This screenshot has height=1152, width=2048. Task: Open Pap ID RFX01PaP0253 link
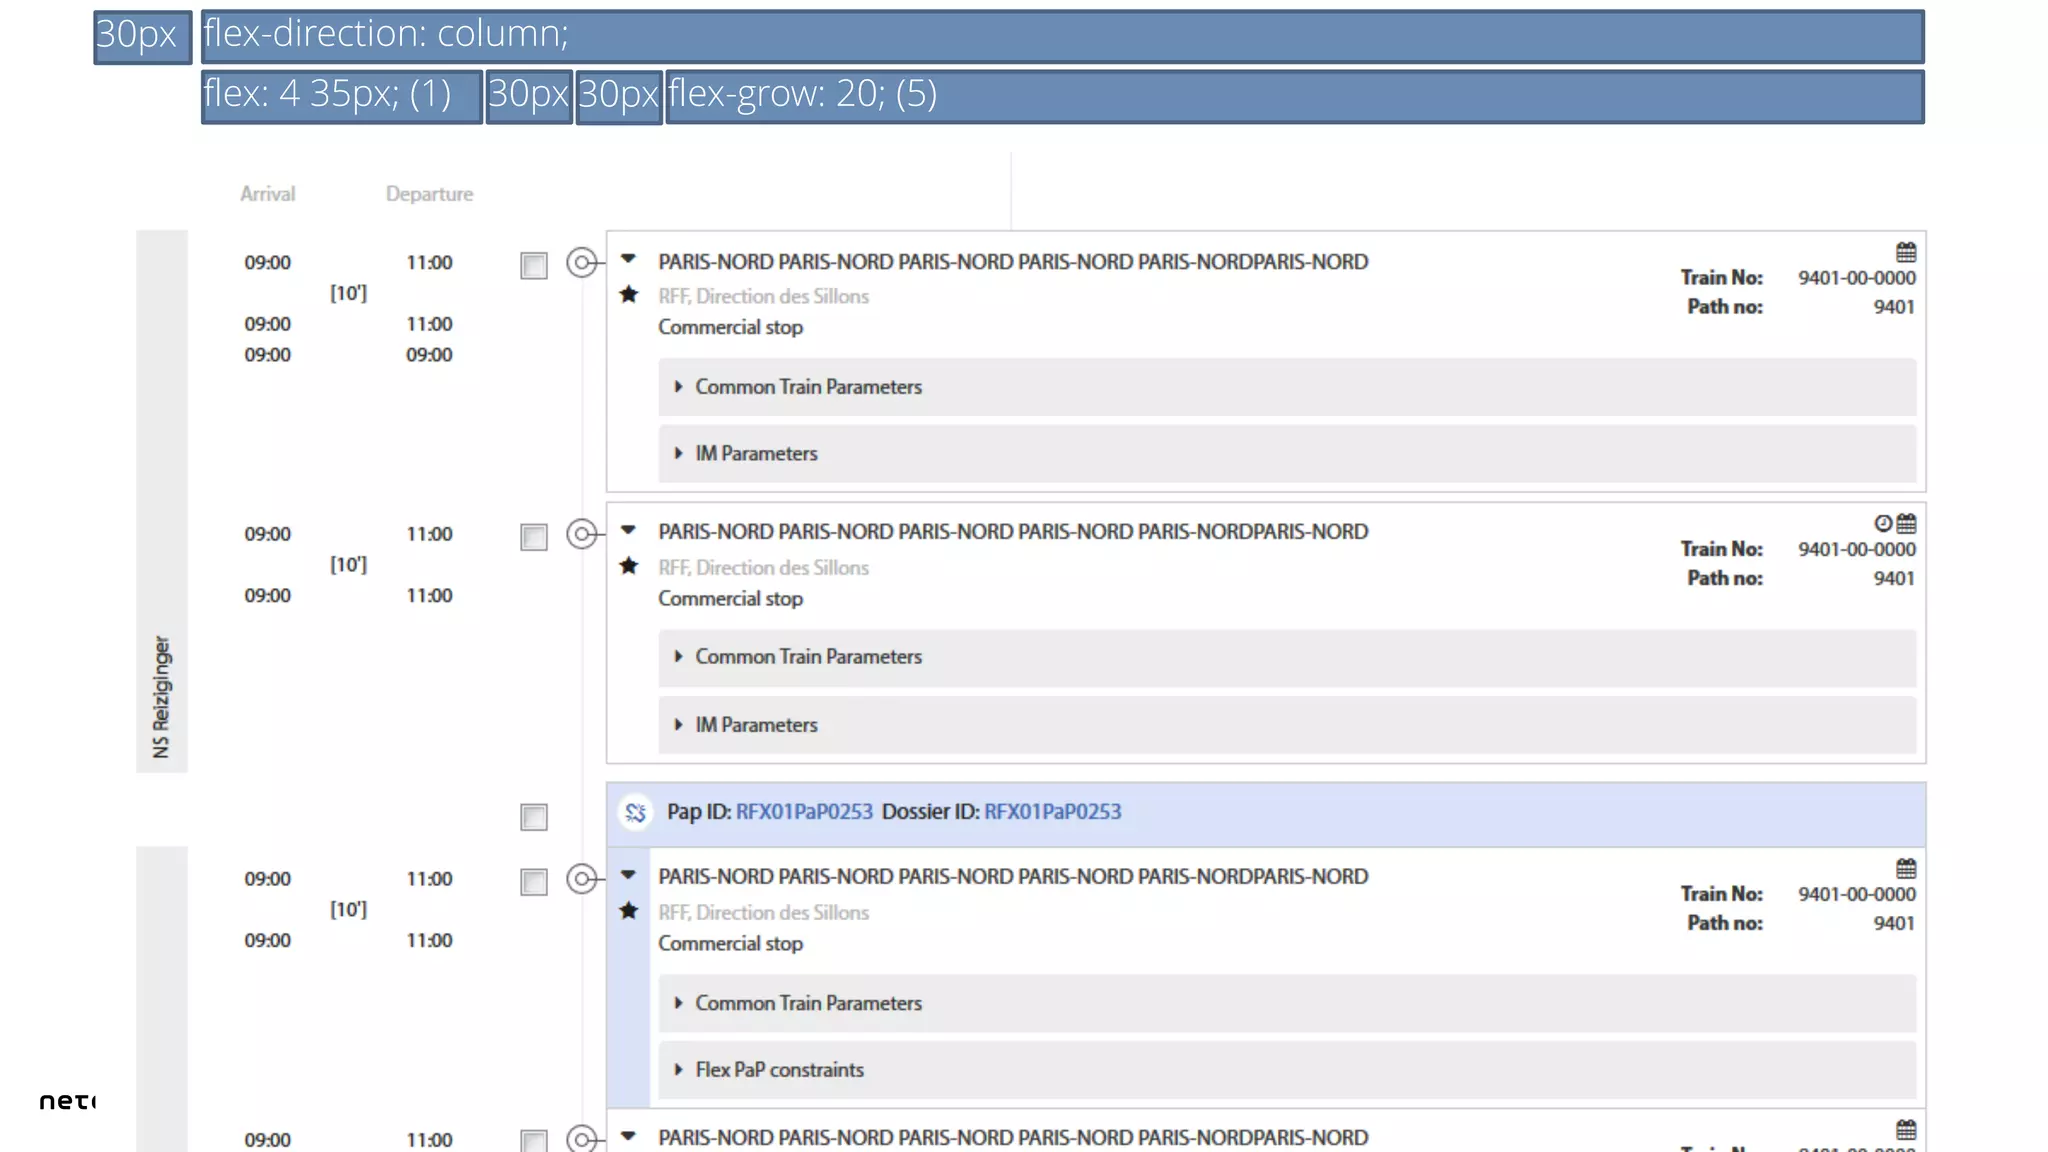pos(804,812)
